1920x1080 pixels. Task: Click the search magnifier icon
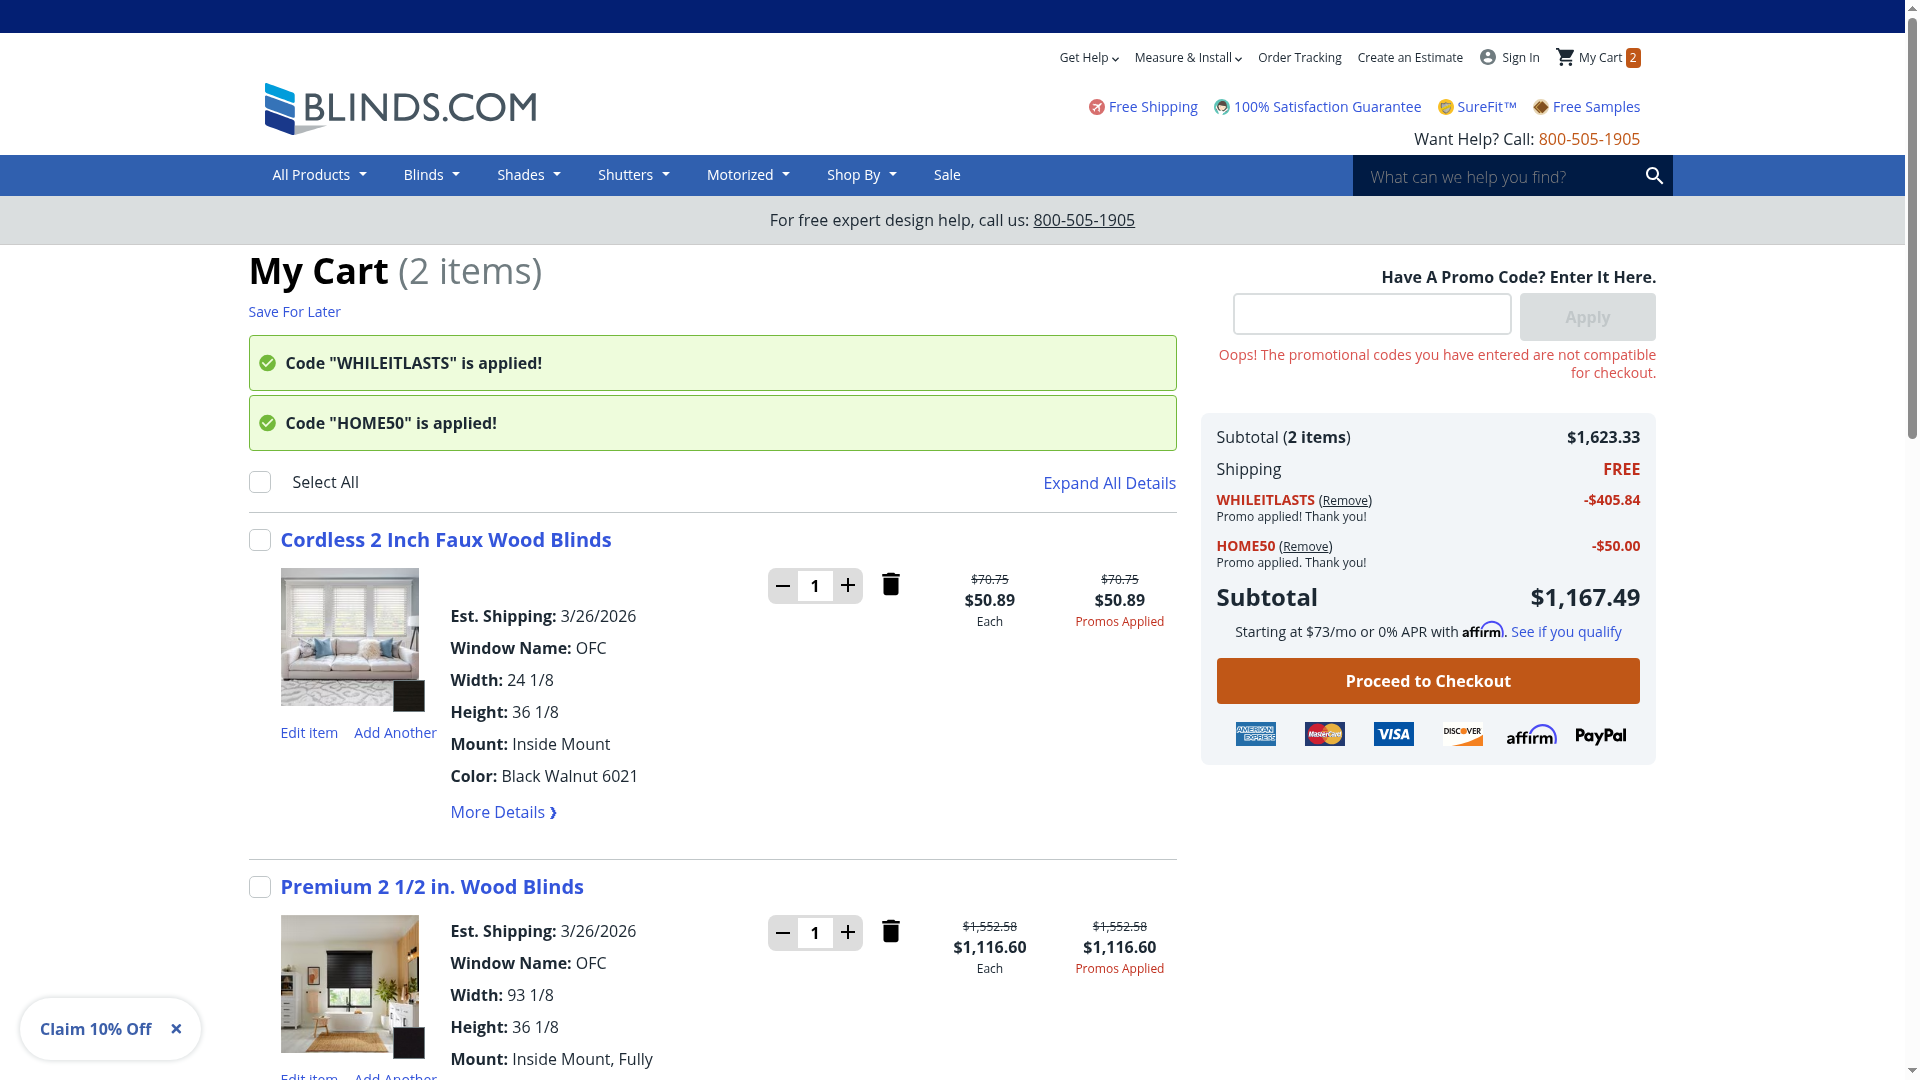[x=1654, y=176]
